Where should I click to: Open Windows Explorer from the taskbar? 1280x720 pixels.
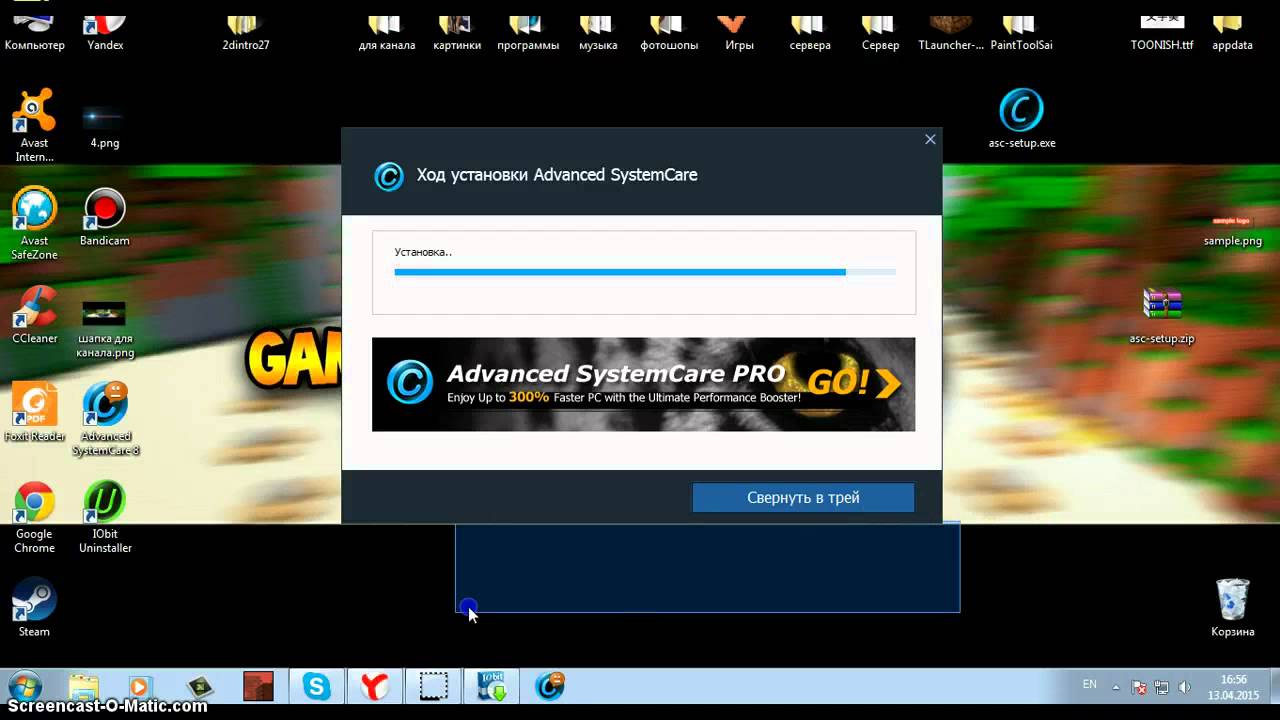point(84,687)
